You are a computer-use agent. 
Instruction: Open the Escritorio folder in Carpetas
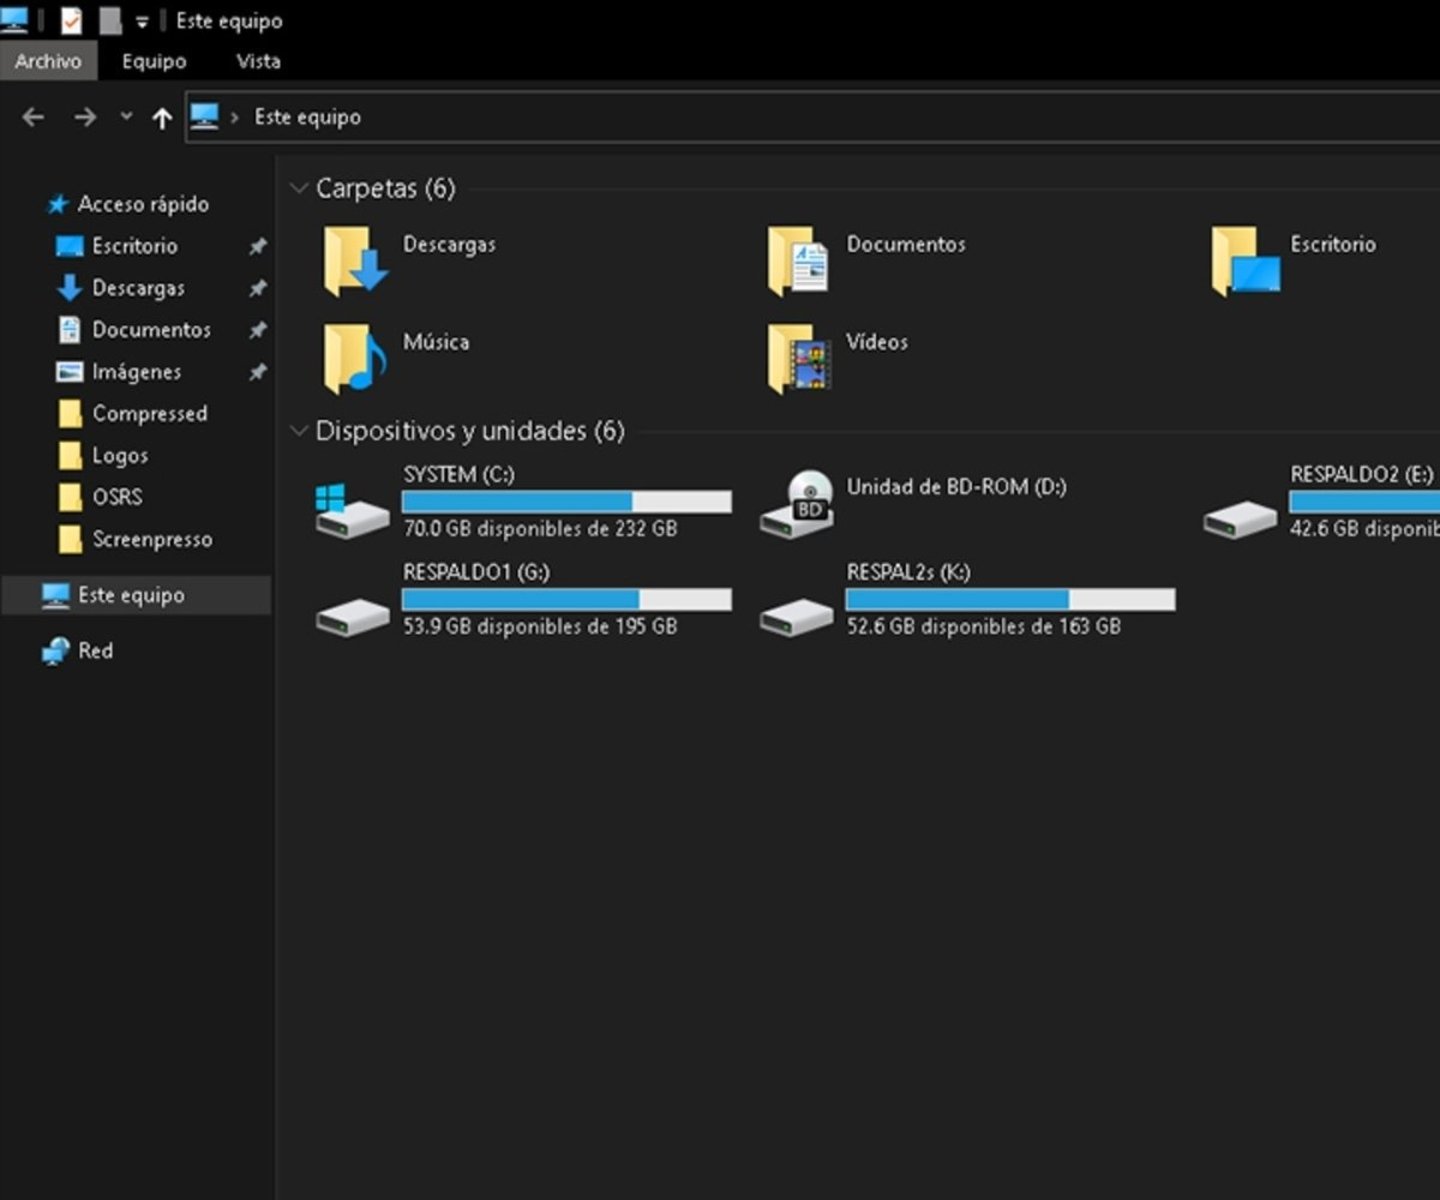pyautogui.click(x=1245, y=261)
